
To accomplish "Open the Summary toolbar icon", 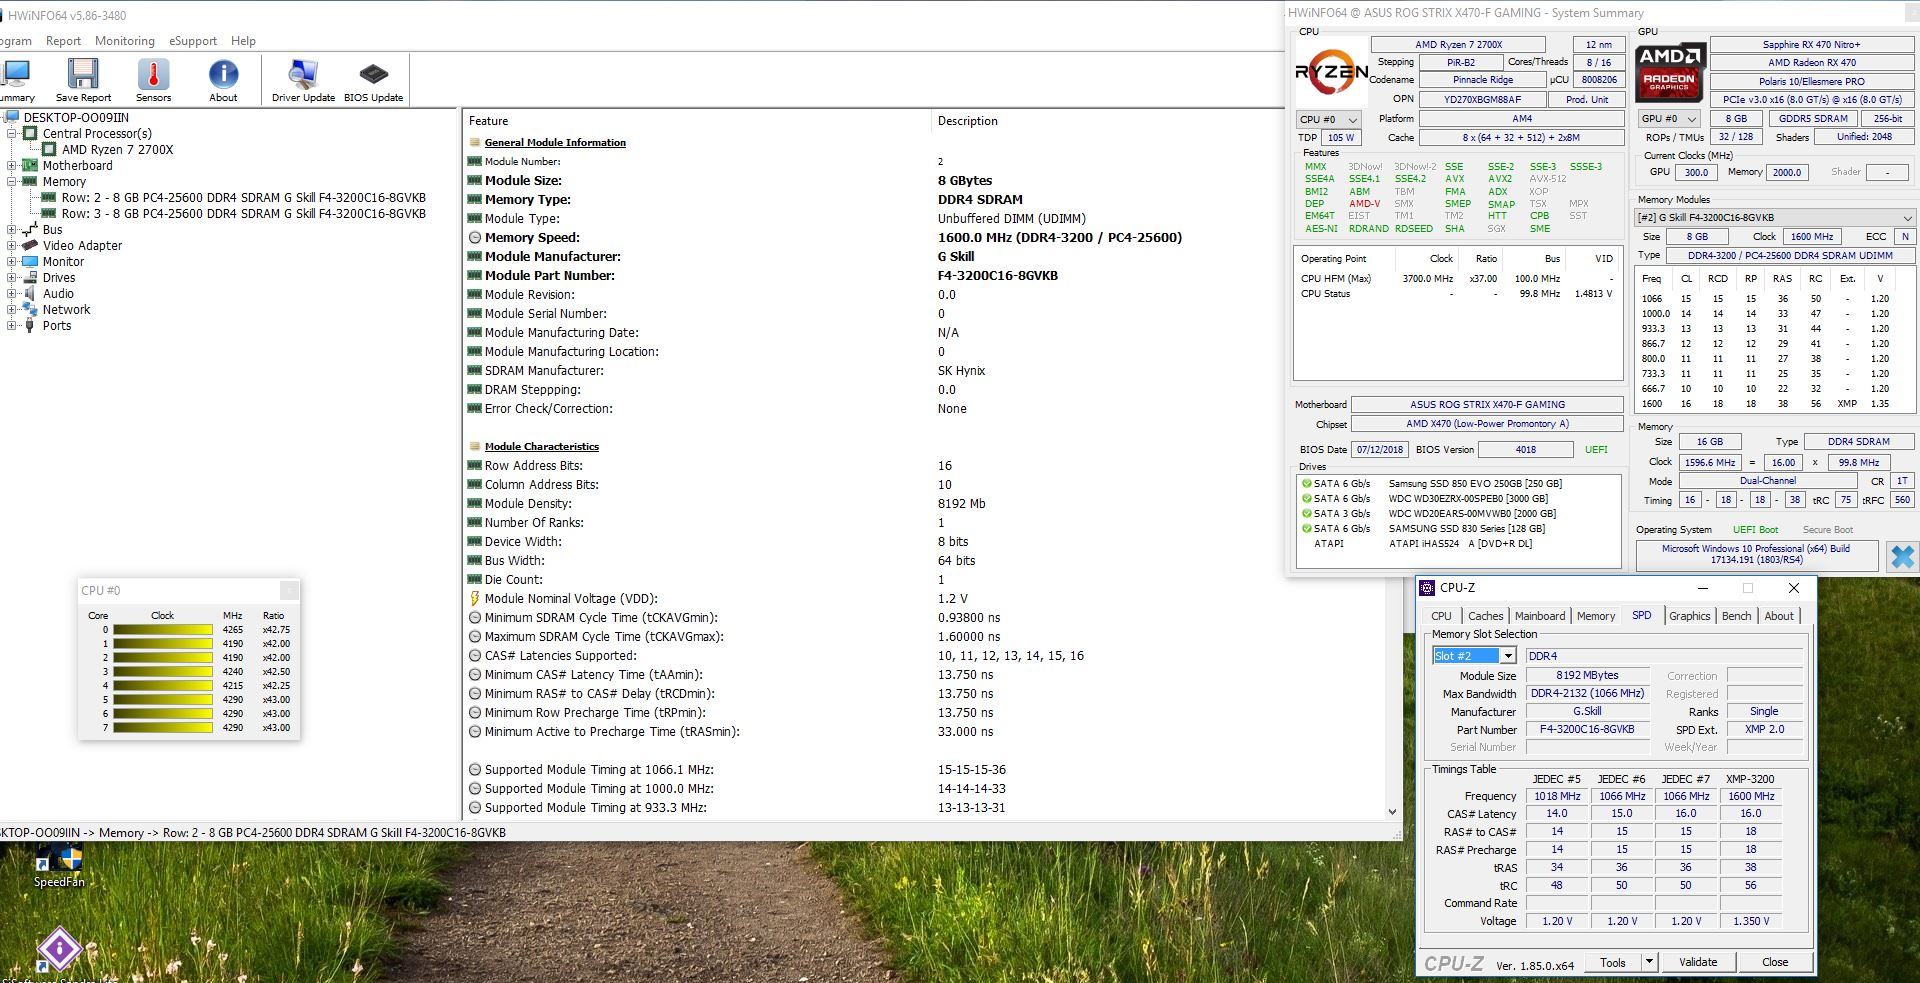I will [x=16, y=80].
